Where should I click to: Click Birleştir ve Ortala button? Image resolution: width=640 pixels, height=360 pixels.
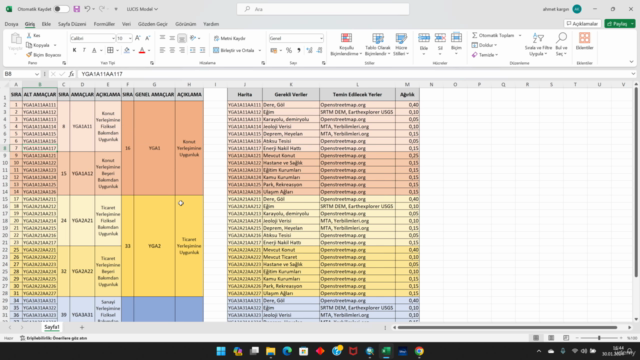pyautogui.click(x=233, y=50)
